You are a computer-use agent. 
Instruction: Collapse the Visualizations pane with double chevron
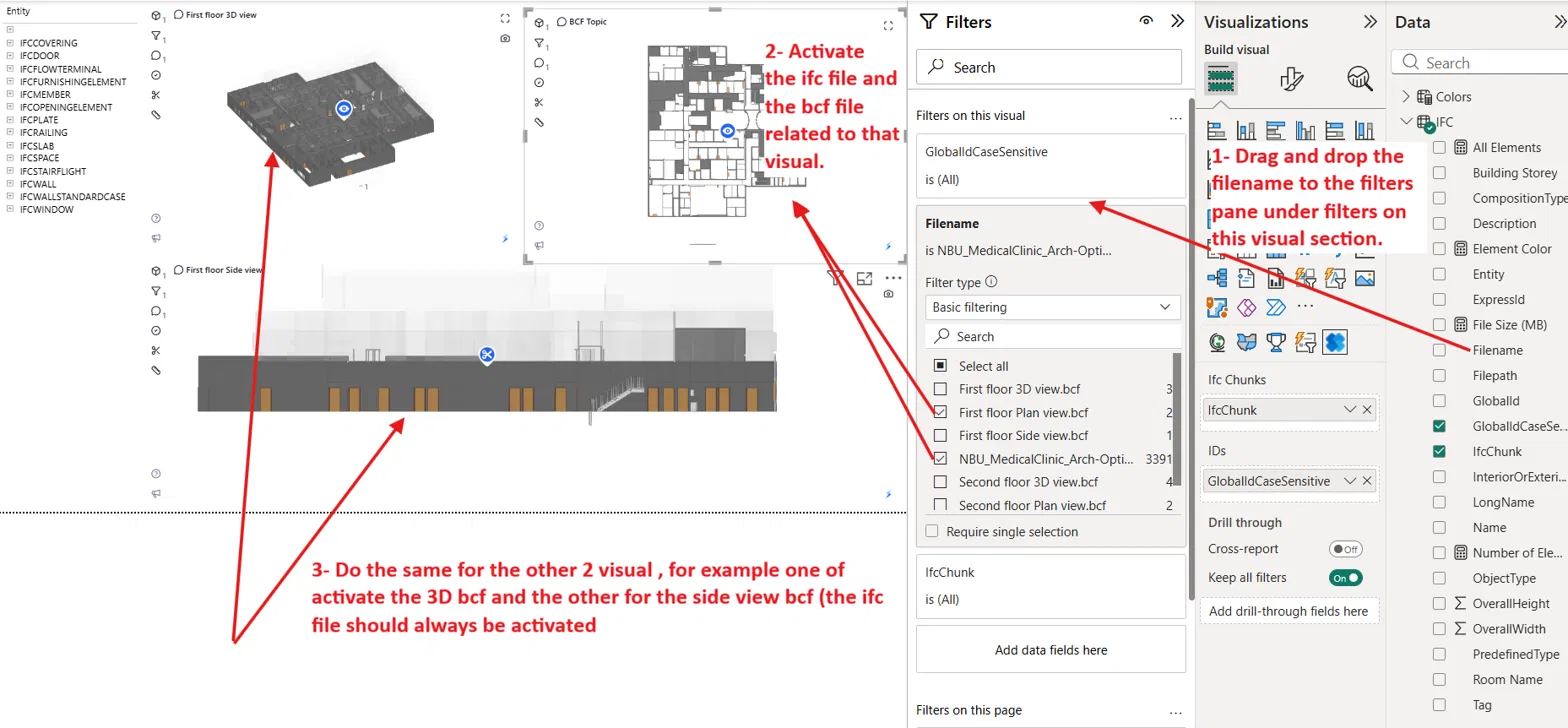[x=1370, y=22]
